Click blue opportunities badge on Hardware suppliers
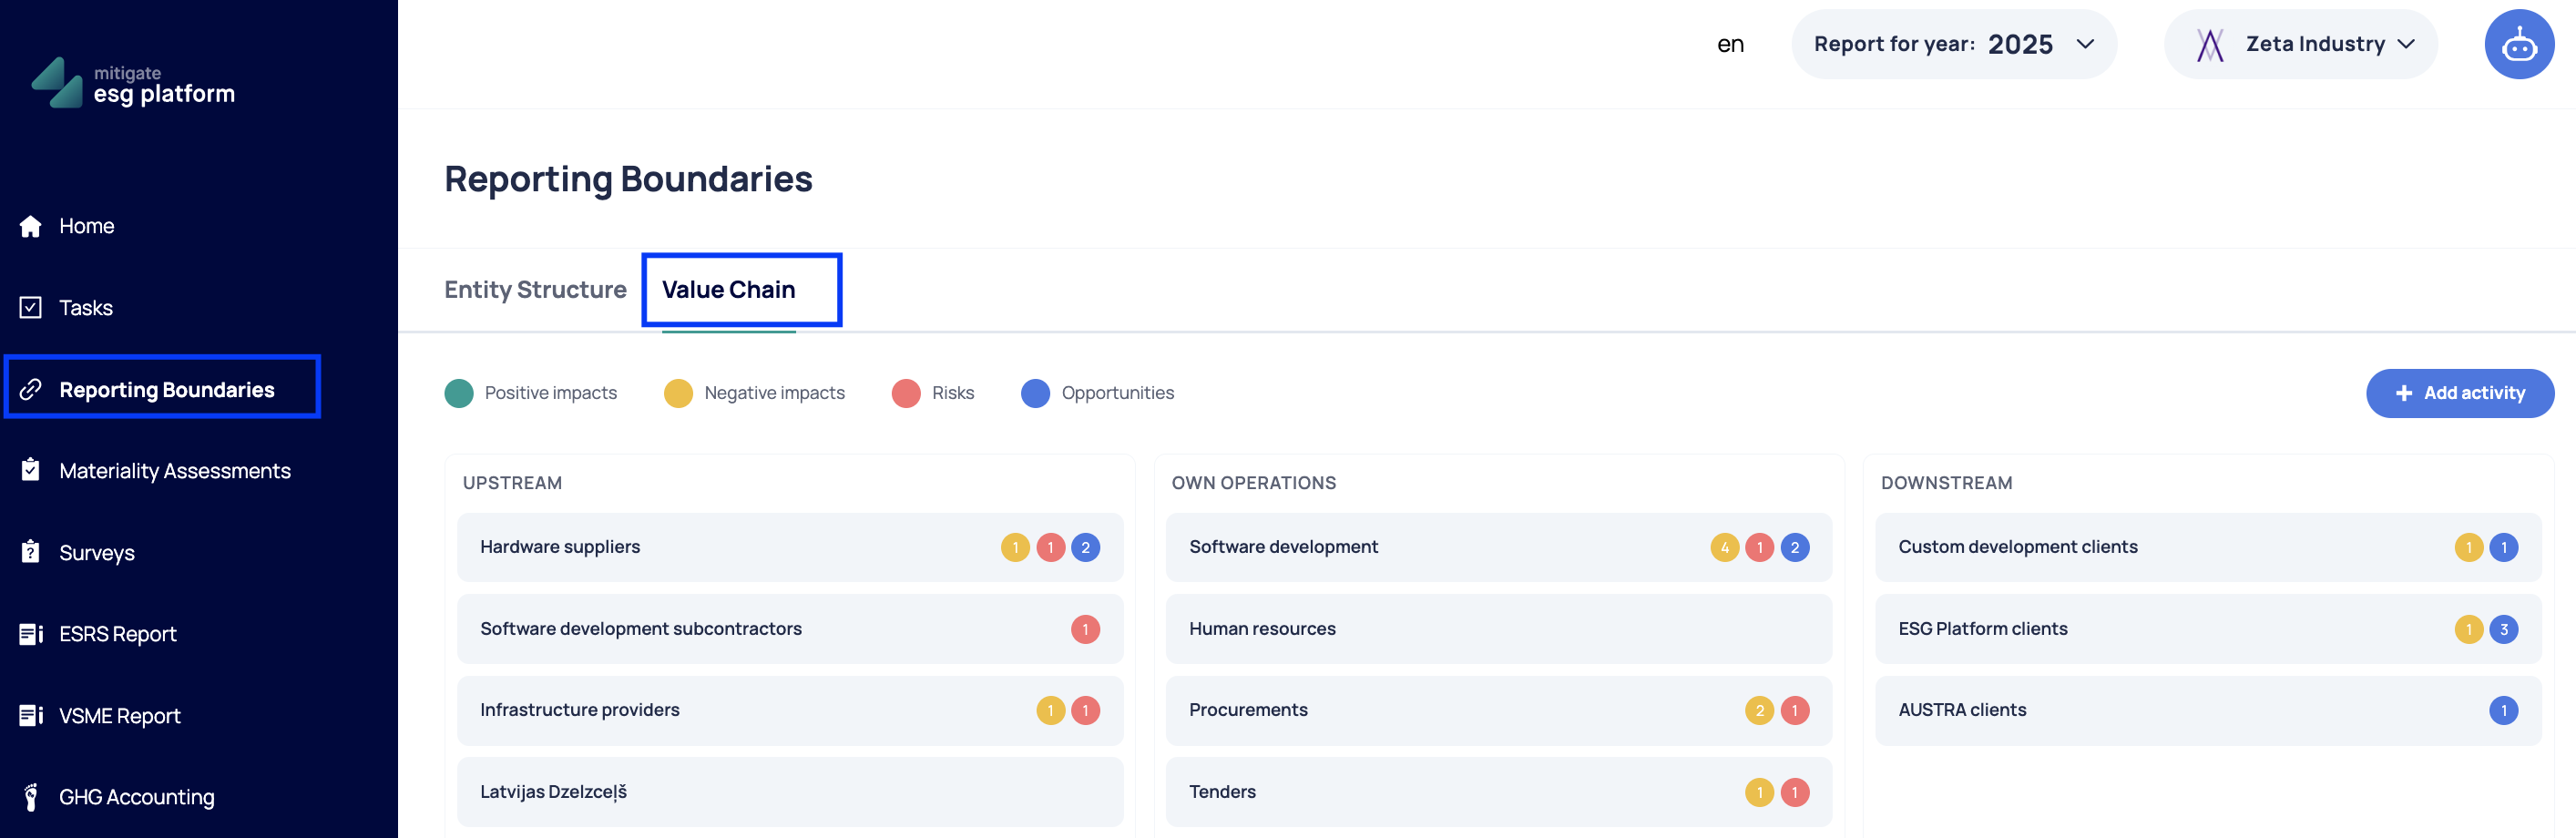Screen dimensions: 2576x838 (1085, 547)
